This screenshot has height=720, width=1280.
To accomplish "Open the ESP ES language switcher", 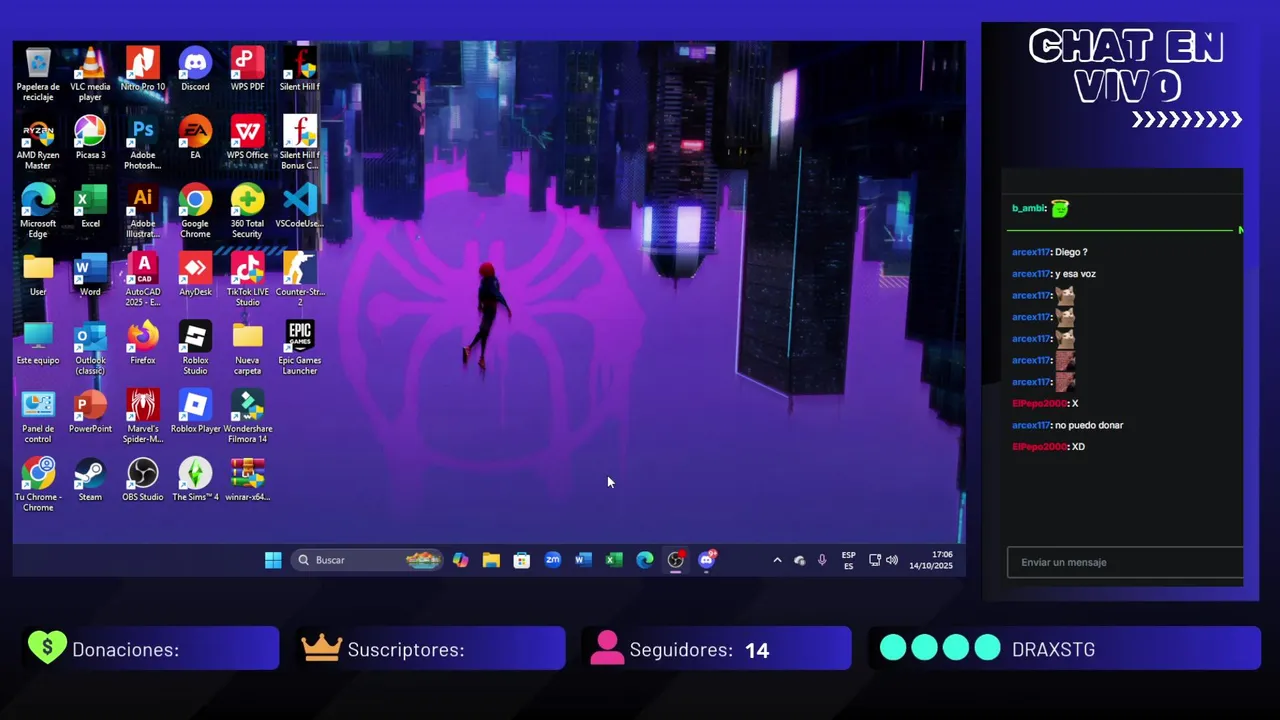I will (848, 560).
